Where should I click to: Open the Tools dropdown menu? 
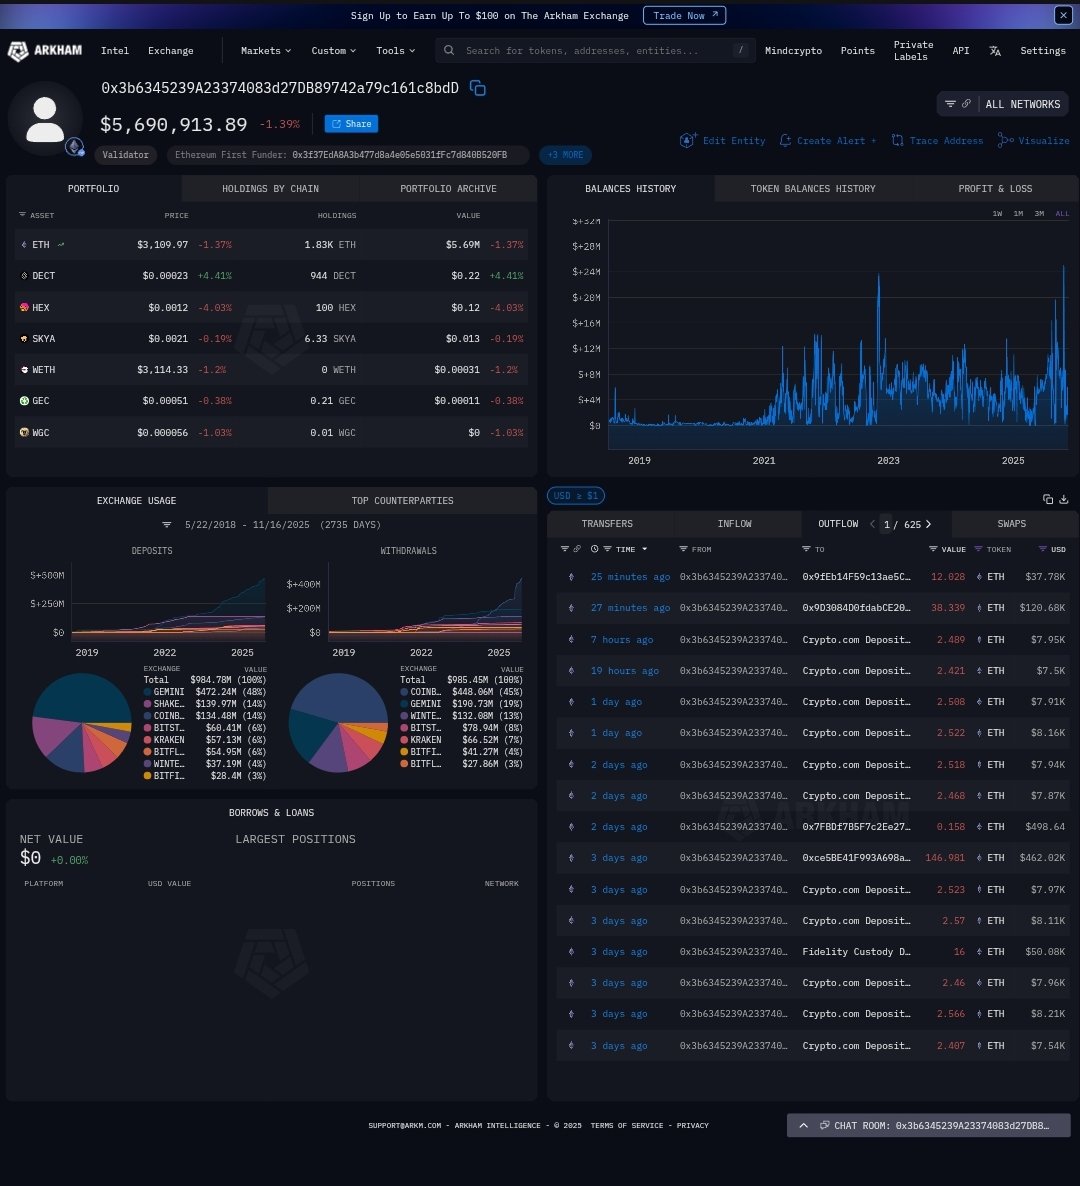pos(396,51)
